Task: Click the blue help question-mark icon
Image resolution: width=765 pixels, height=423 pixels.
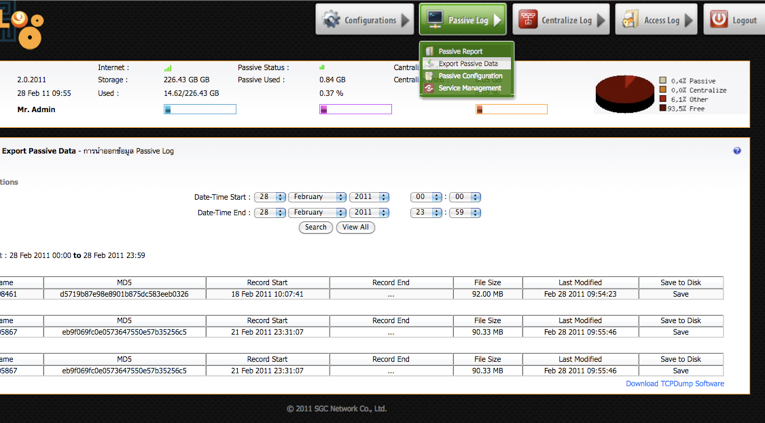Action: 737,151
